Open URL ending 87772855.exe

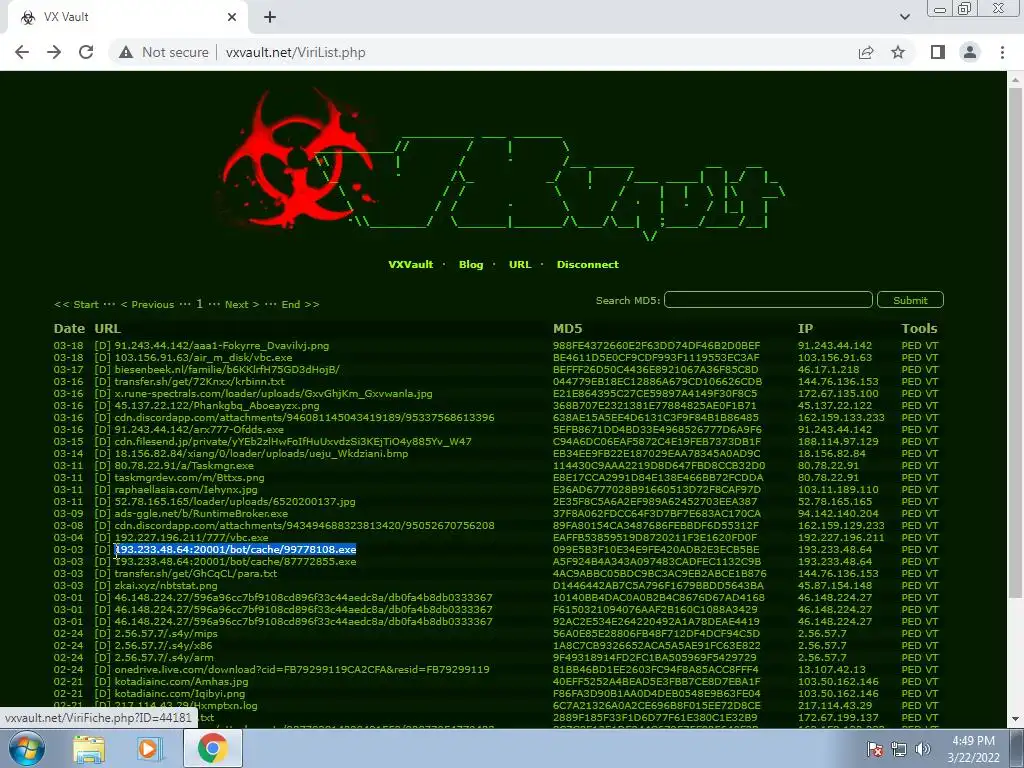click(235, 562)
